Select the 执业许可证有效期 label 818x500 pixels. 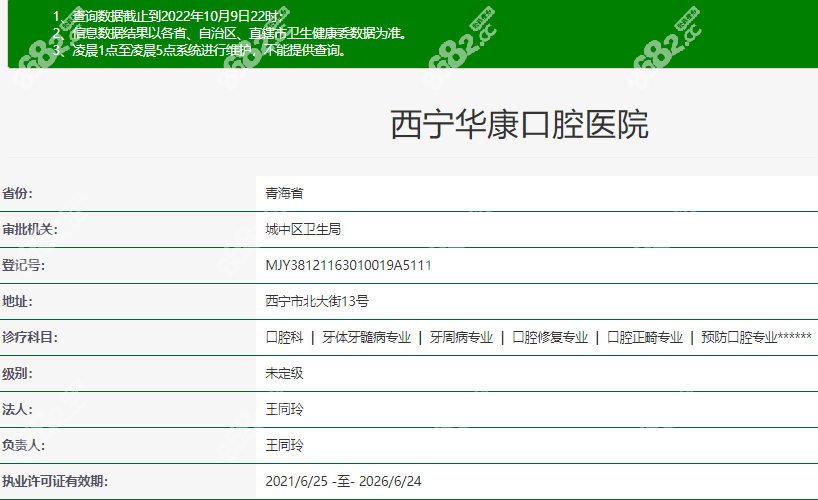pyautogui.click(x=55, y=481)
